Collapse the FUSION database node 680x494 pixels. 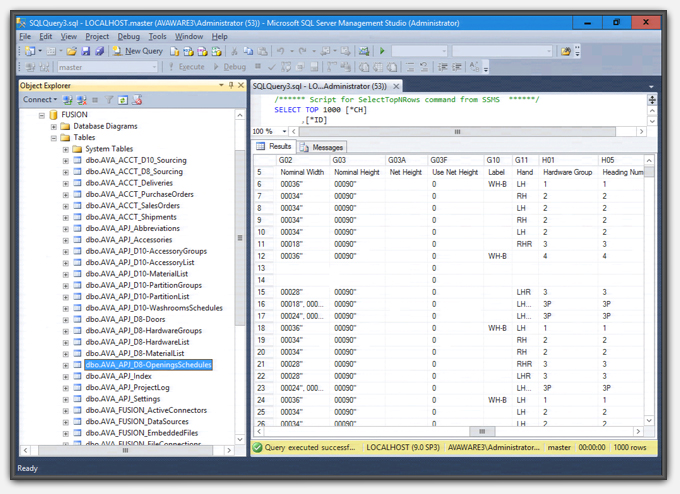click(42, 115)
